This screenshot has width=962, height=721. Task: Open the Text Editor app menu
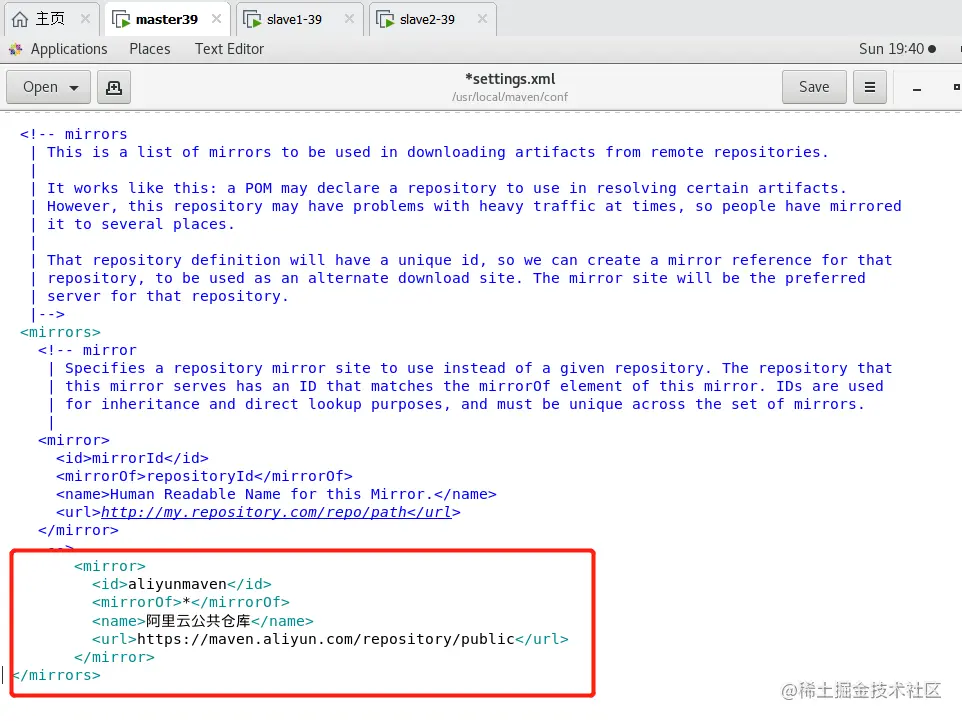[x=229, y=49]
